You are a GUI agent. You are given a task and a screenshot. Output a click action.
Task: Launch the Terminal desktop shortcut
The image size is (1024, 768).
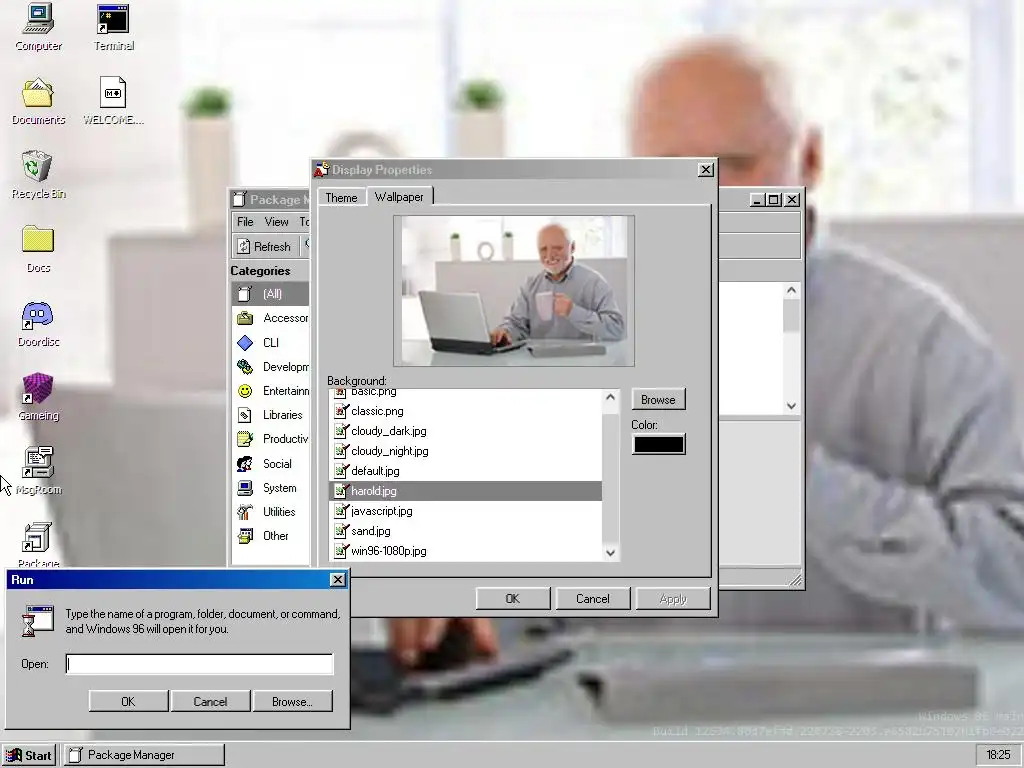114,27
